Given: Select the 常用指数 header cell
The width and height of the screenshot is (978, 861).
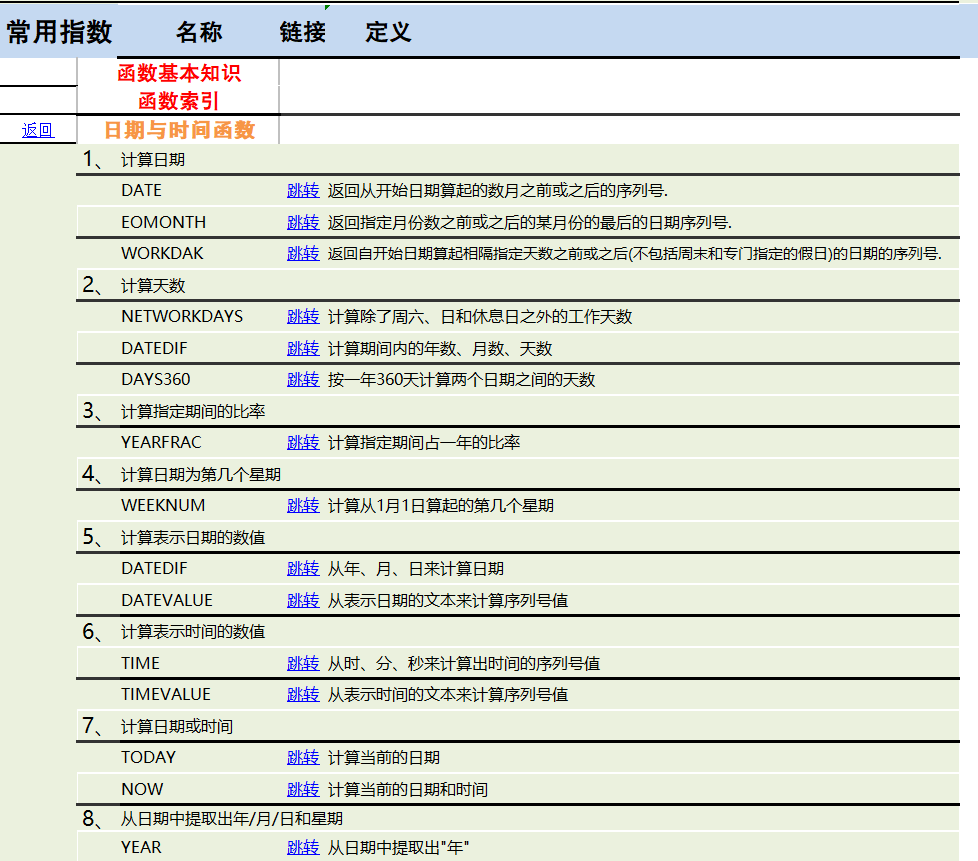Looking at the screenshot, I should point(59,32).
